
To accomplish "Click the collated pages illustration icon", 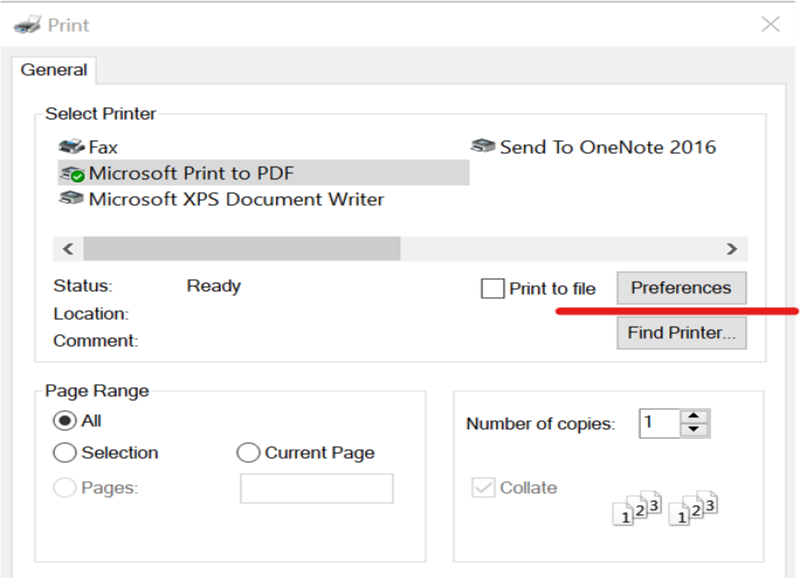I will 665,508.
